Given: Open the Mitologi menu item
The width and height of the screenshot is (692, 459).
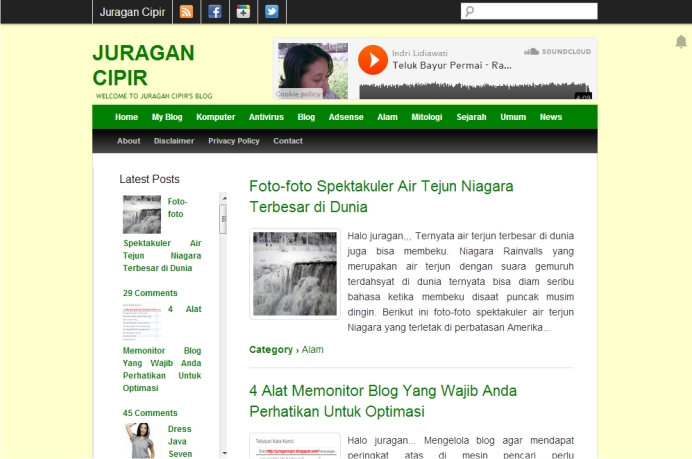Looking at the screenshot, I should click(x=427, y=117).
